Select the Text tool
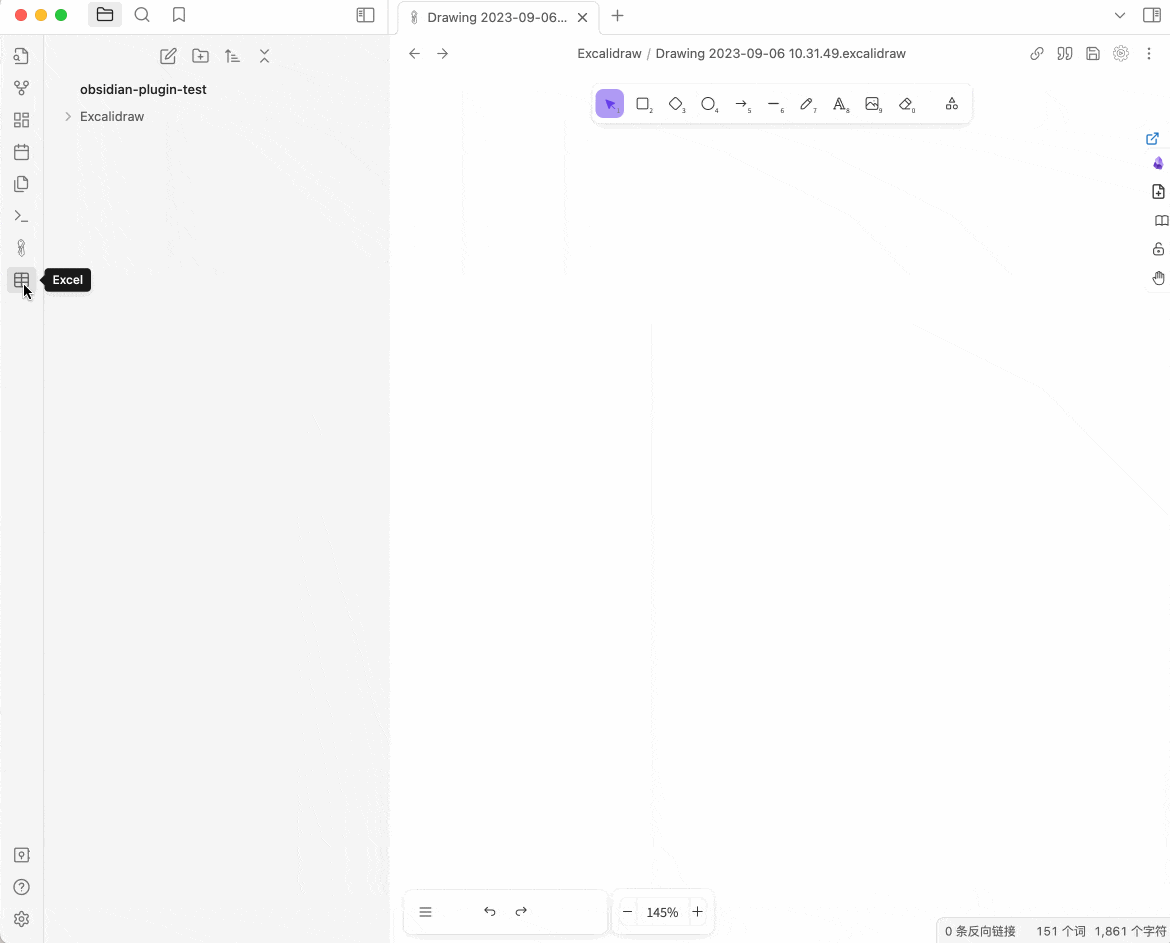Viewport: 1170px width, 943px height. tap(839, 104)
